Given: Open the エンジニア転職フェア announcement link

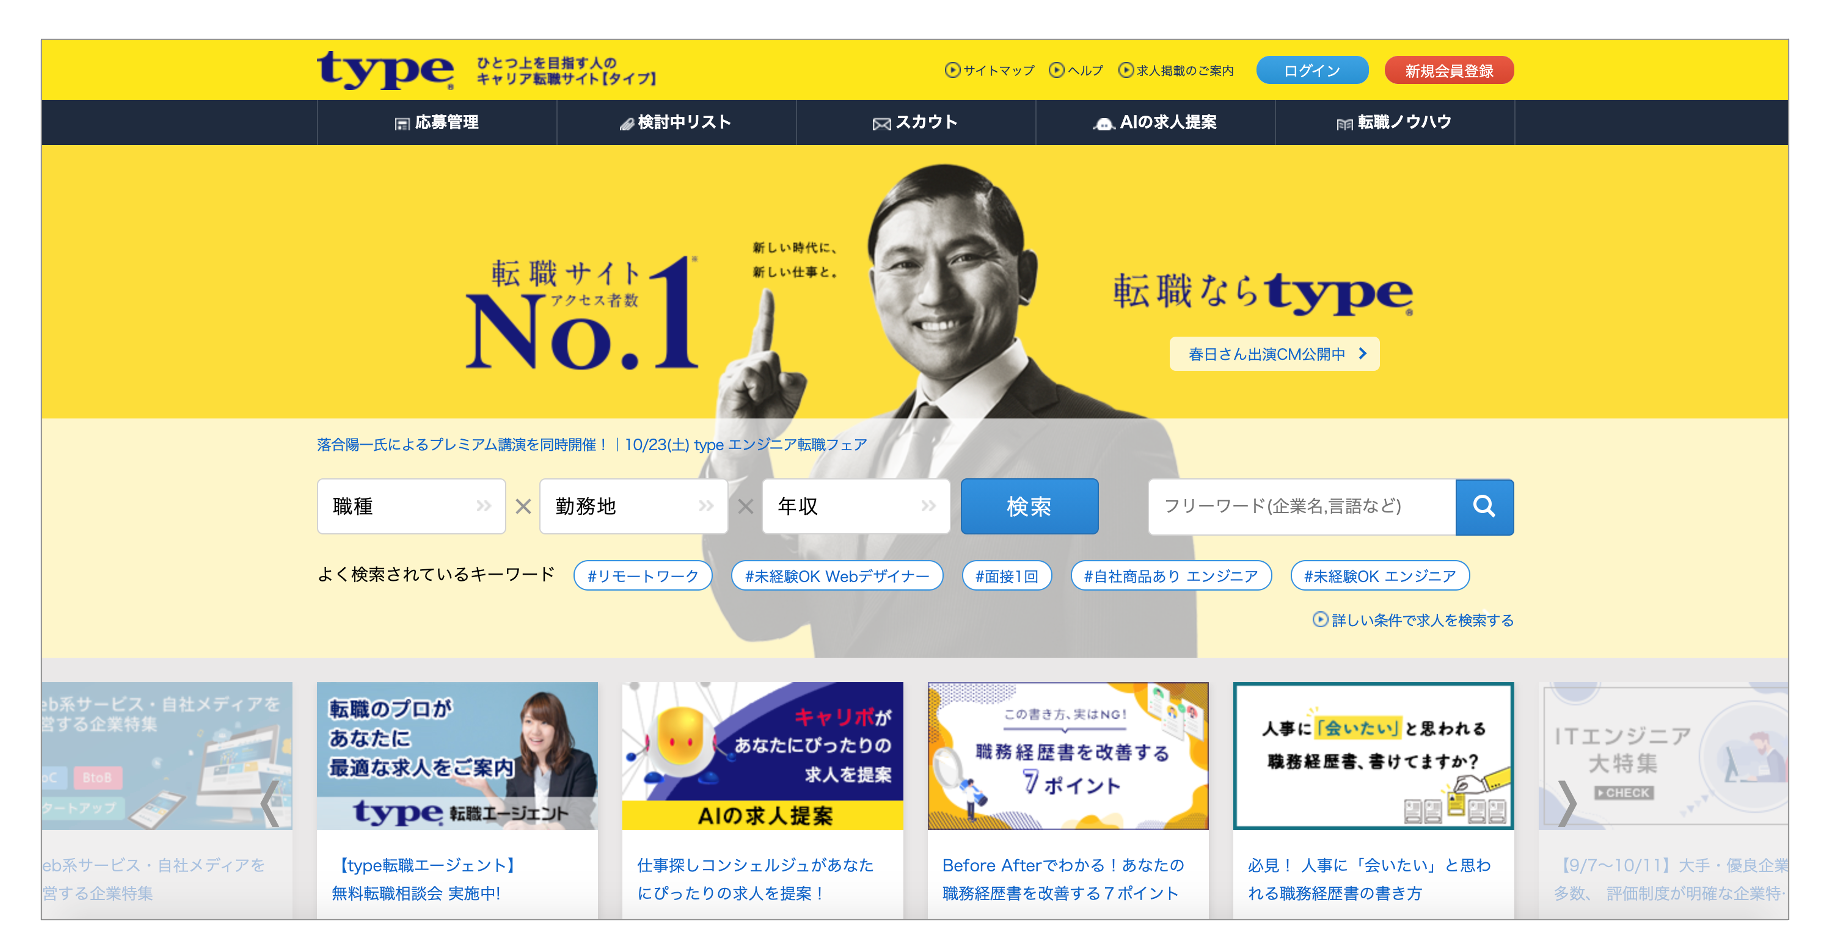Looking at the screenshot, I should (x=592, y=445).
